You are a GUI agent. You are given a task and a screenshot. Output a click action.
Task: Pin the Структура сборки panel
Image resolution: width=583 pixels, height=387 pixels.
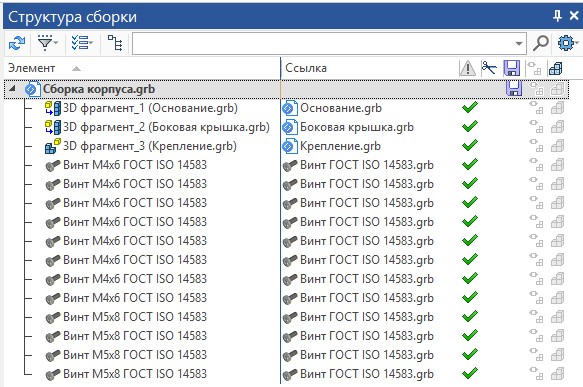[557, 16]
